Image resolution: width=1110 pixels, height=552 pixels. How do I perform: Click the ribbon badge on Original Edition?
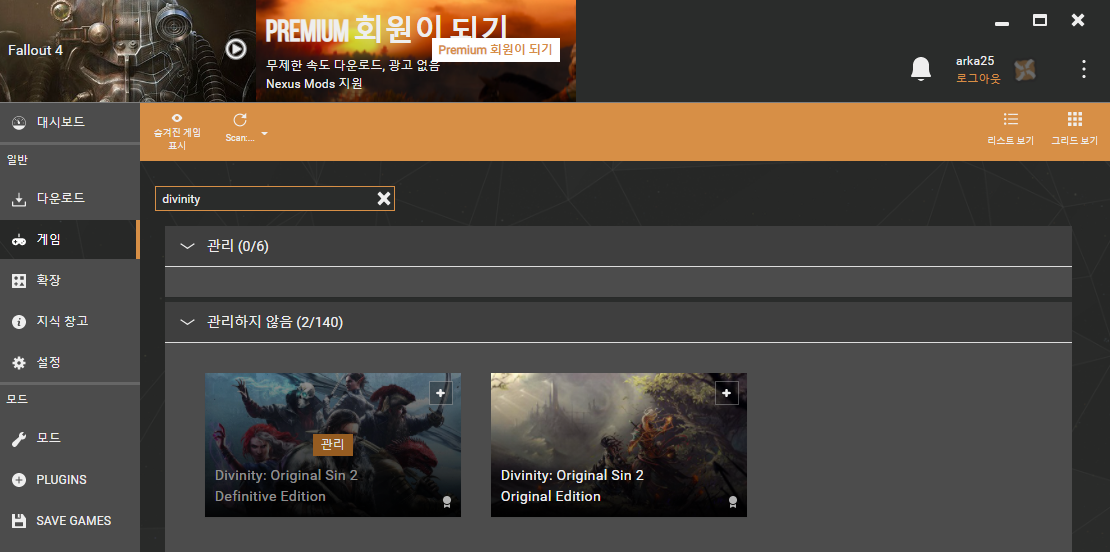pos(733,502)
